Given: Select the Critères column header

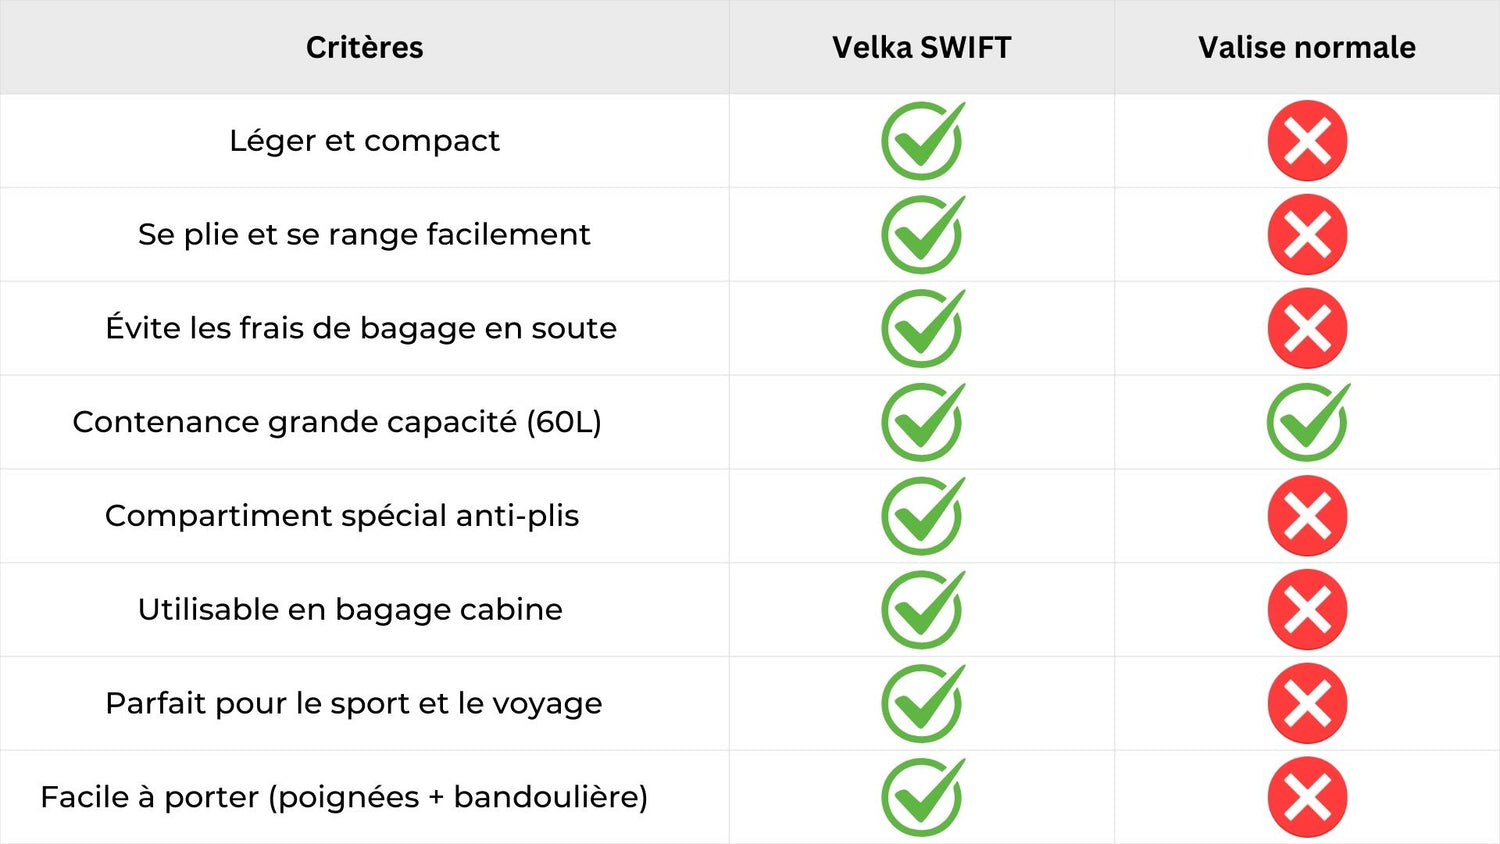Looking at the screenshot, I should (365, 47).
